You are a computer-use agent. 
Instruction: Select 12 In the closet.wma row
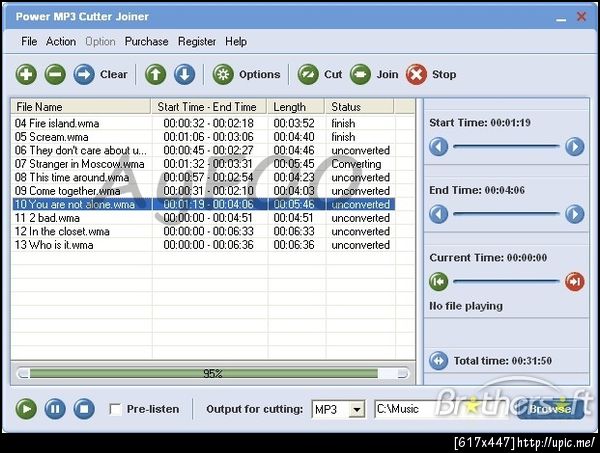(204, 231)
